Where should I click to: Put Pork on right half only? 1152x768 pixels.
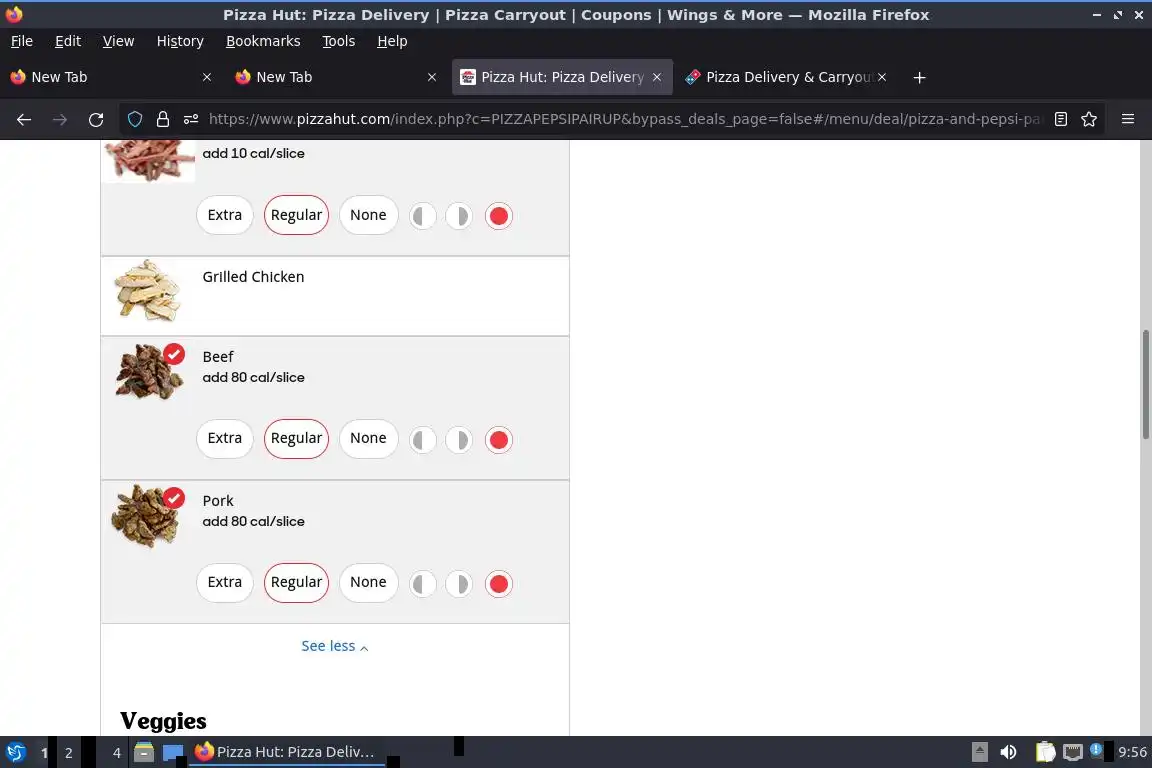(x=459, y=584)
